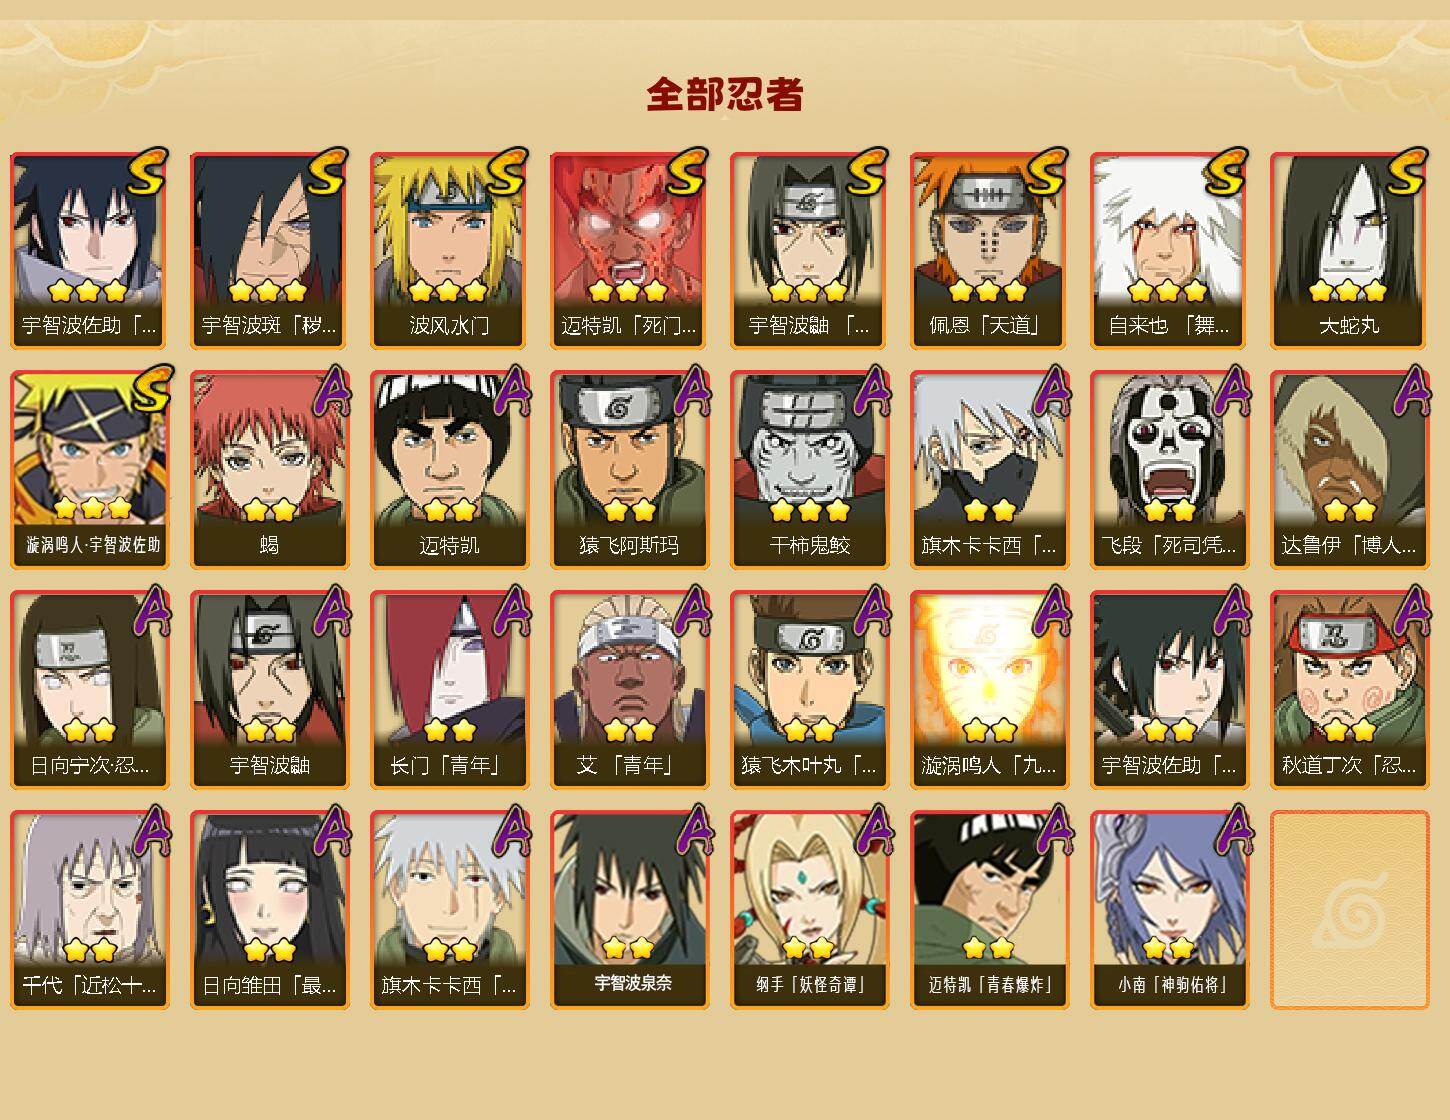
Task: Open the 猿飞阿斯玛 ninja card
Action: 629,470
